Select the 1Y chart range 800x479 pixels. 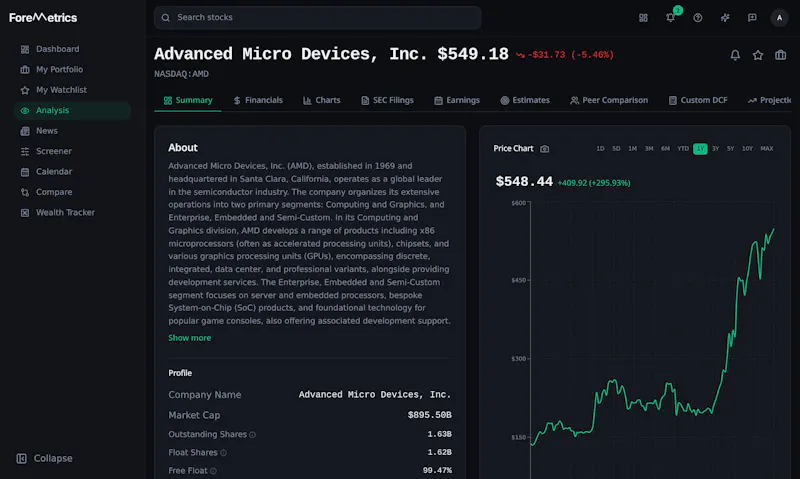[x=700, y=148]
